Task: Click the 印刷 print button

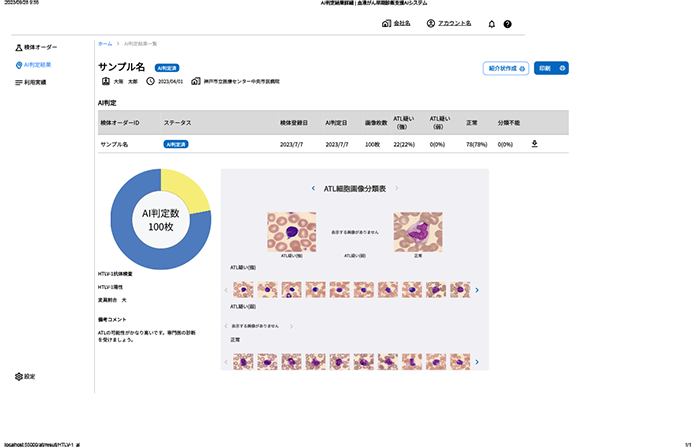Action: point(551,68)
